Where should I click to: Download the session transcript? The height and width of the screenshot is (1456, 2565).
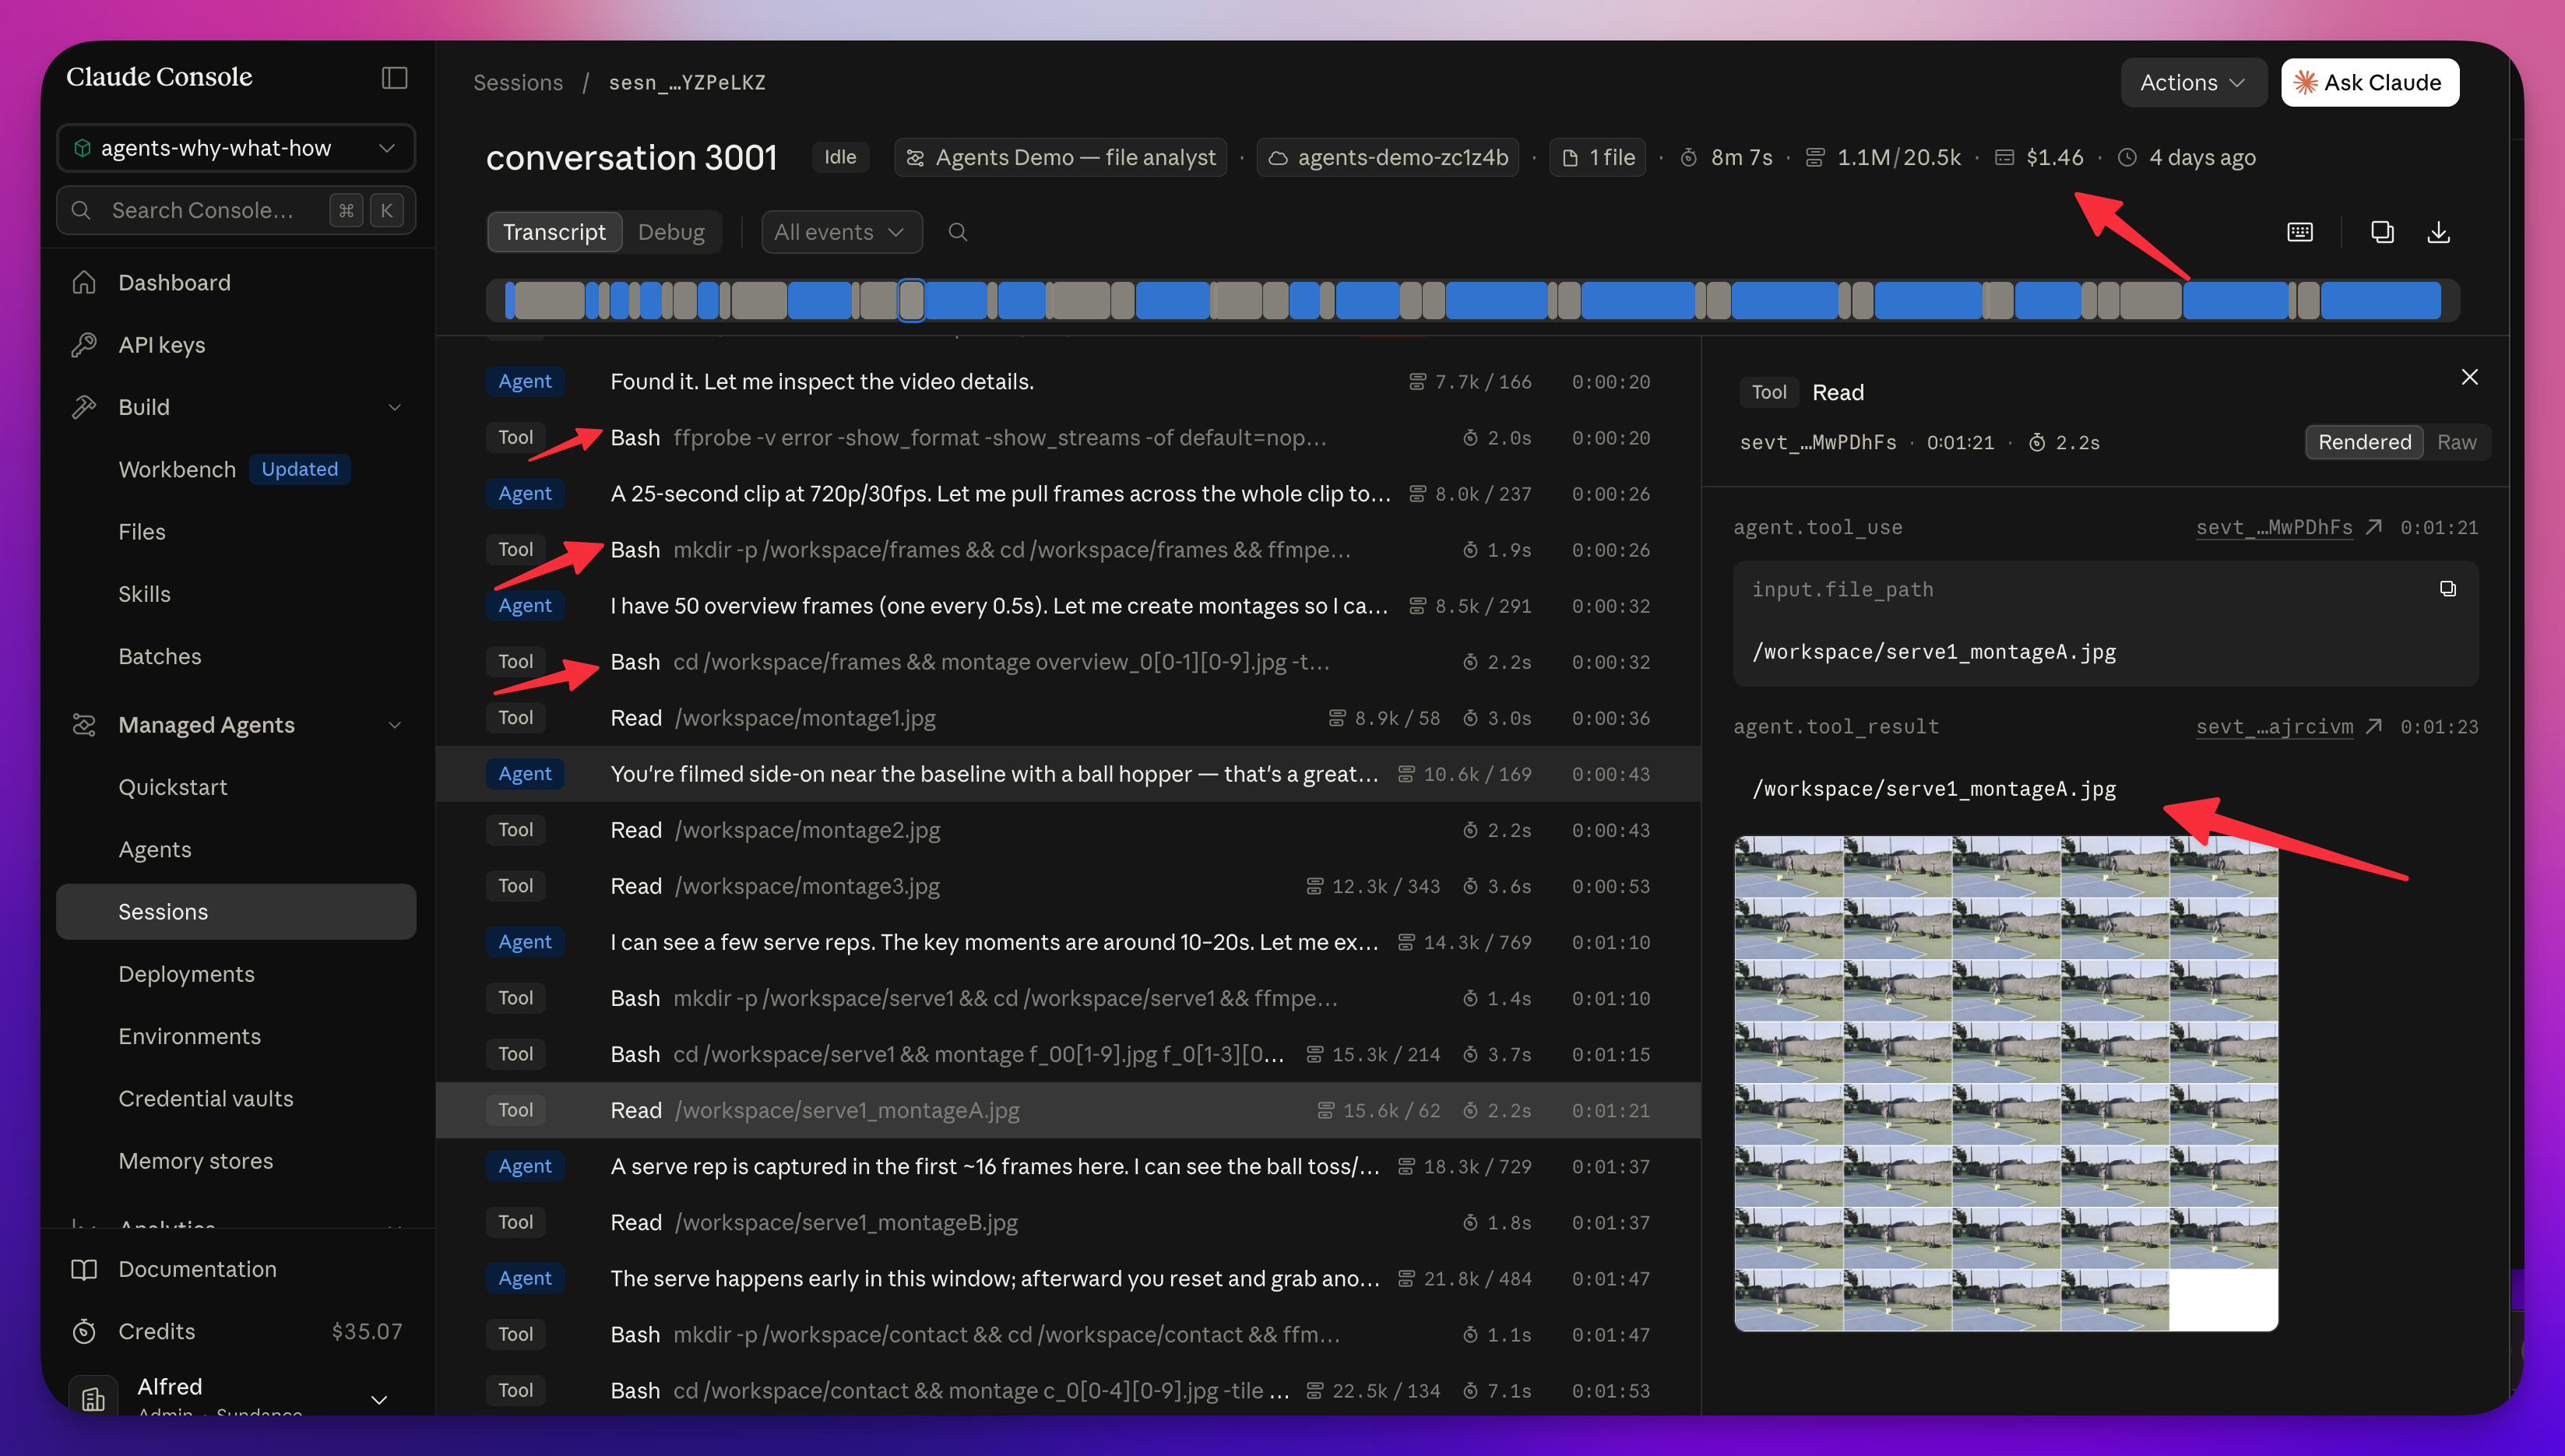pyautogui.click(x=2439, y=232)
